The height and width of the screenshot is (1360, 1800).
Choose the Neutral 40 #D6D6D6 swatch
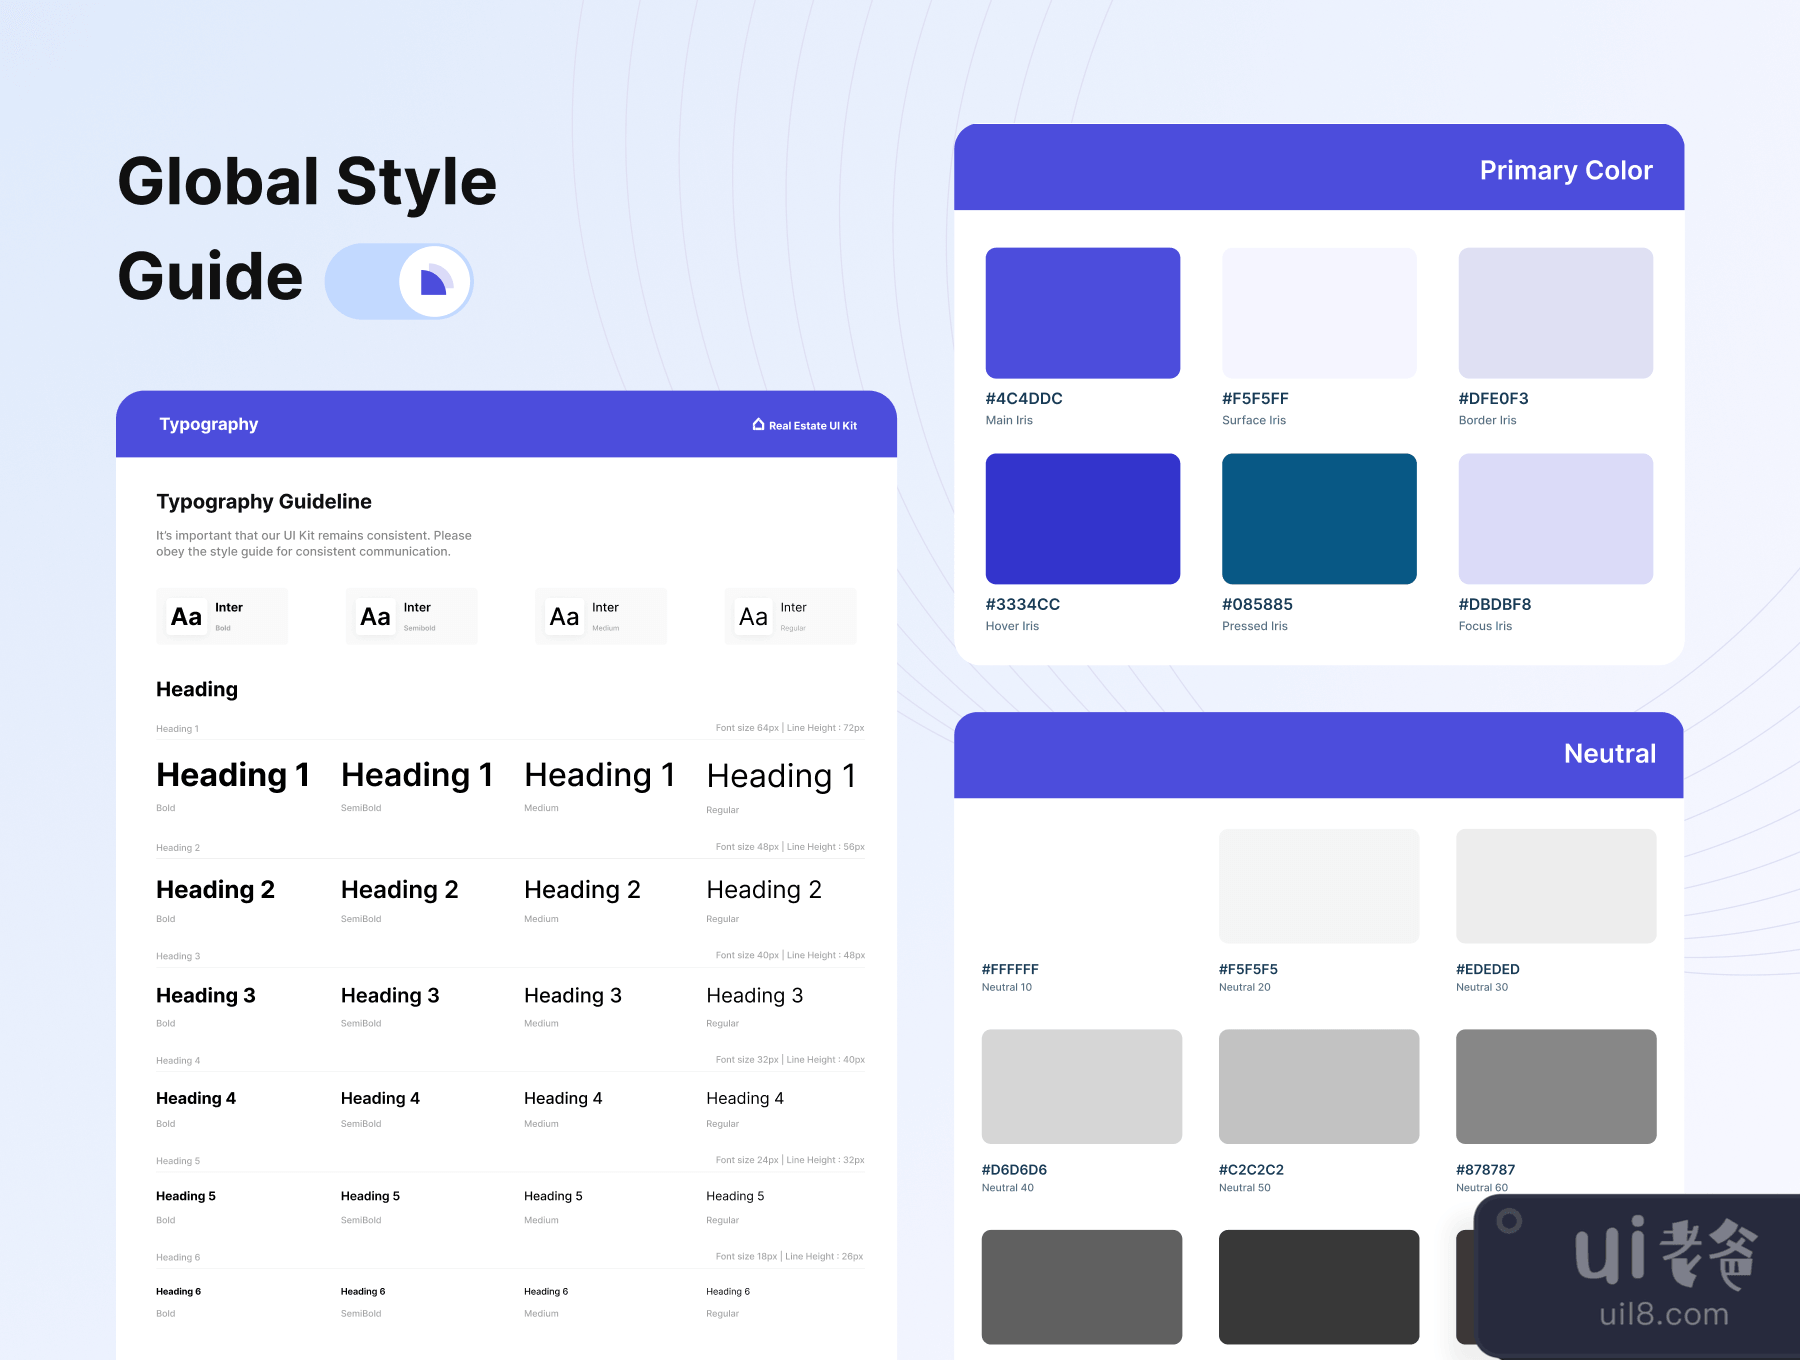(1081, 1086)
